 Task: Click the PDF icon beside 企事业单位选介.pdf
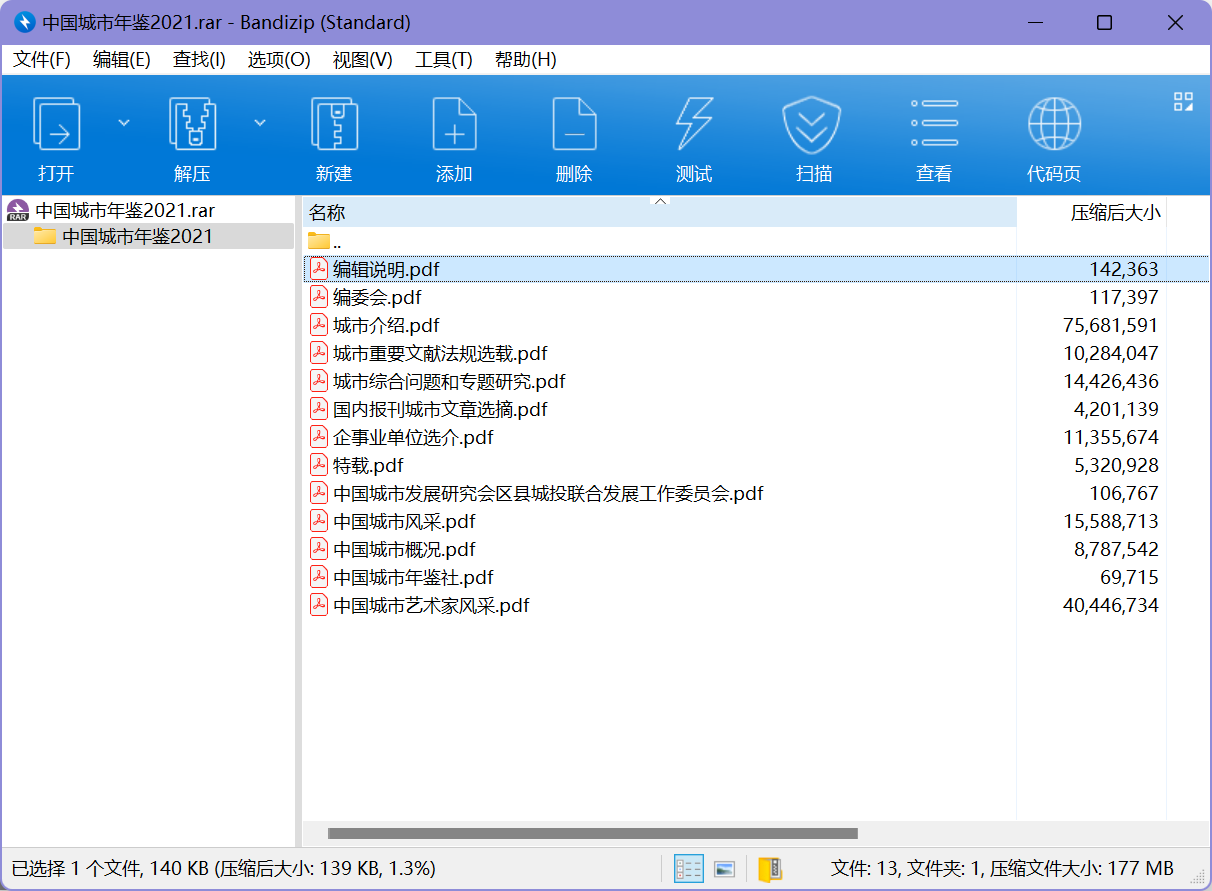pyautogui.click(x=319, y=437)
